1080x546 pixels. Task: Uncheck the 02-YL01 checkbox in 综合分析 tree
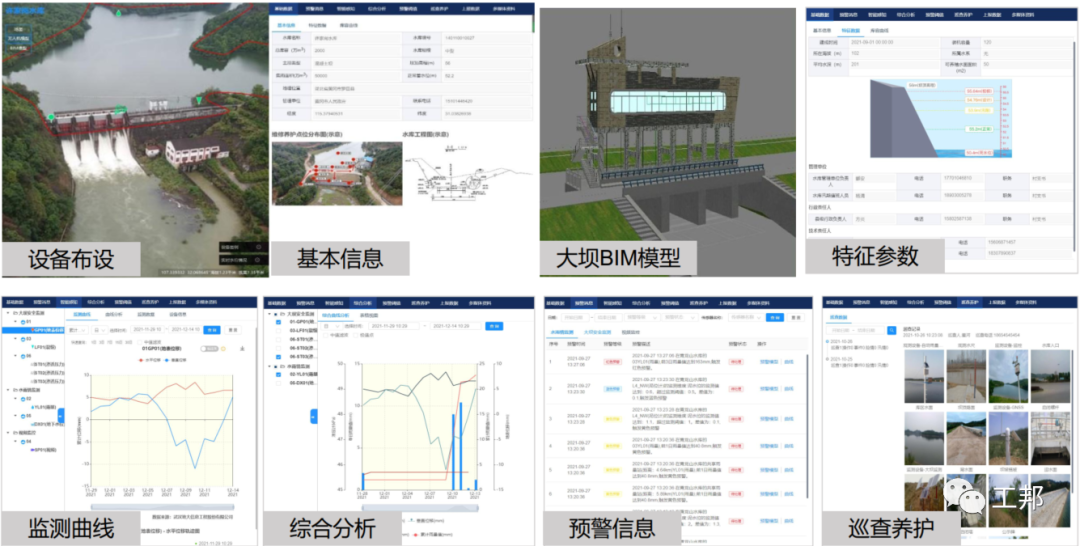278,375
